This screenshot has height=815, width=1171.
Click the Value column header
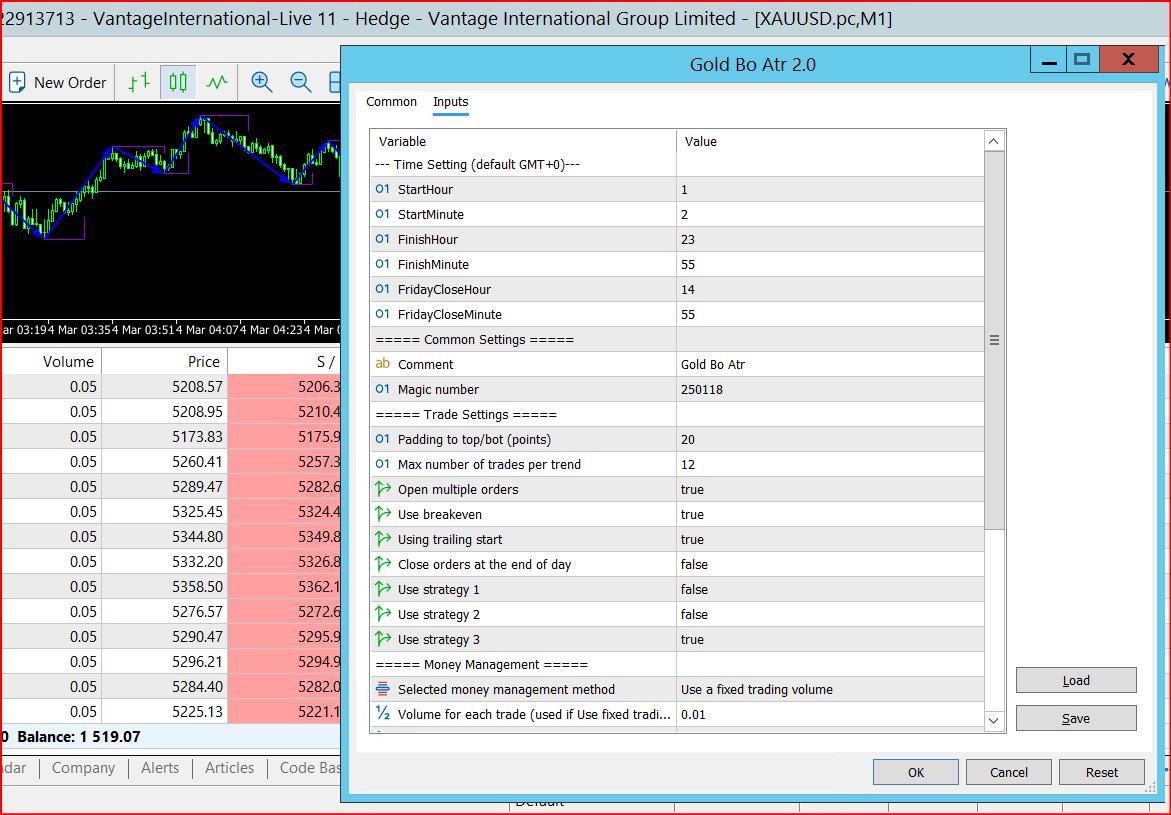[x=830, y=141]
